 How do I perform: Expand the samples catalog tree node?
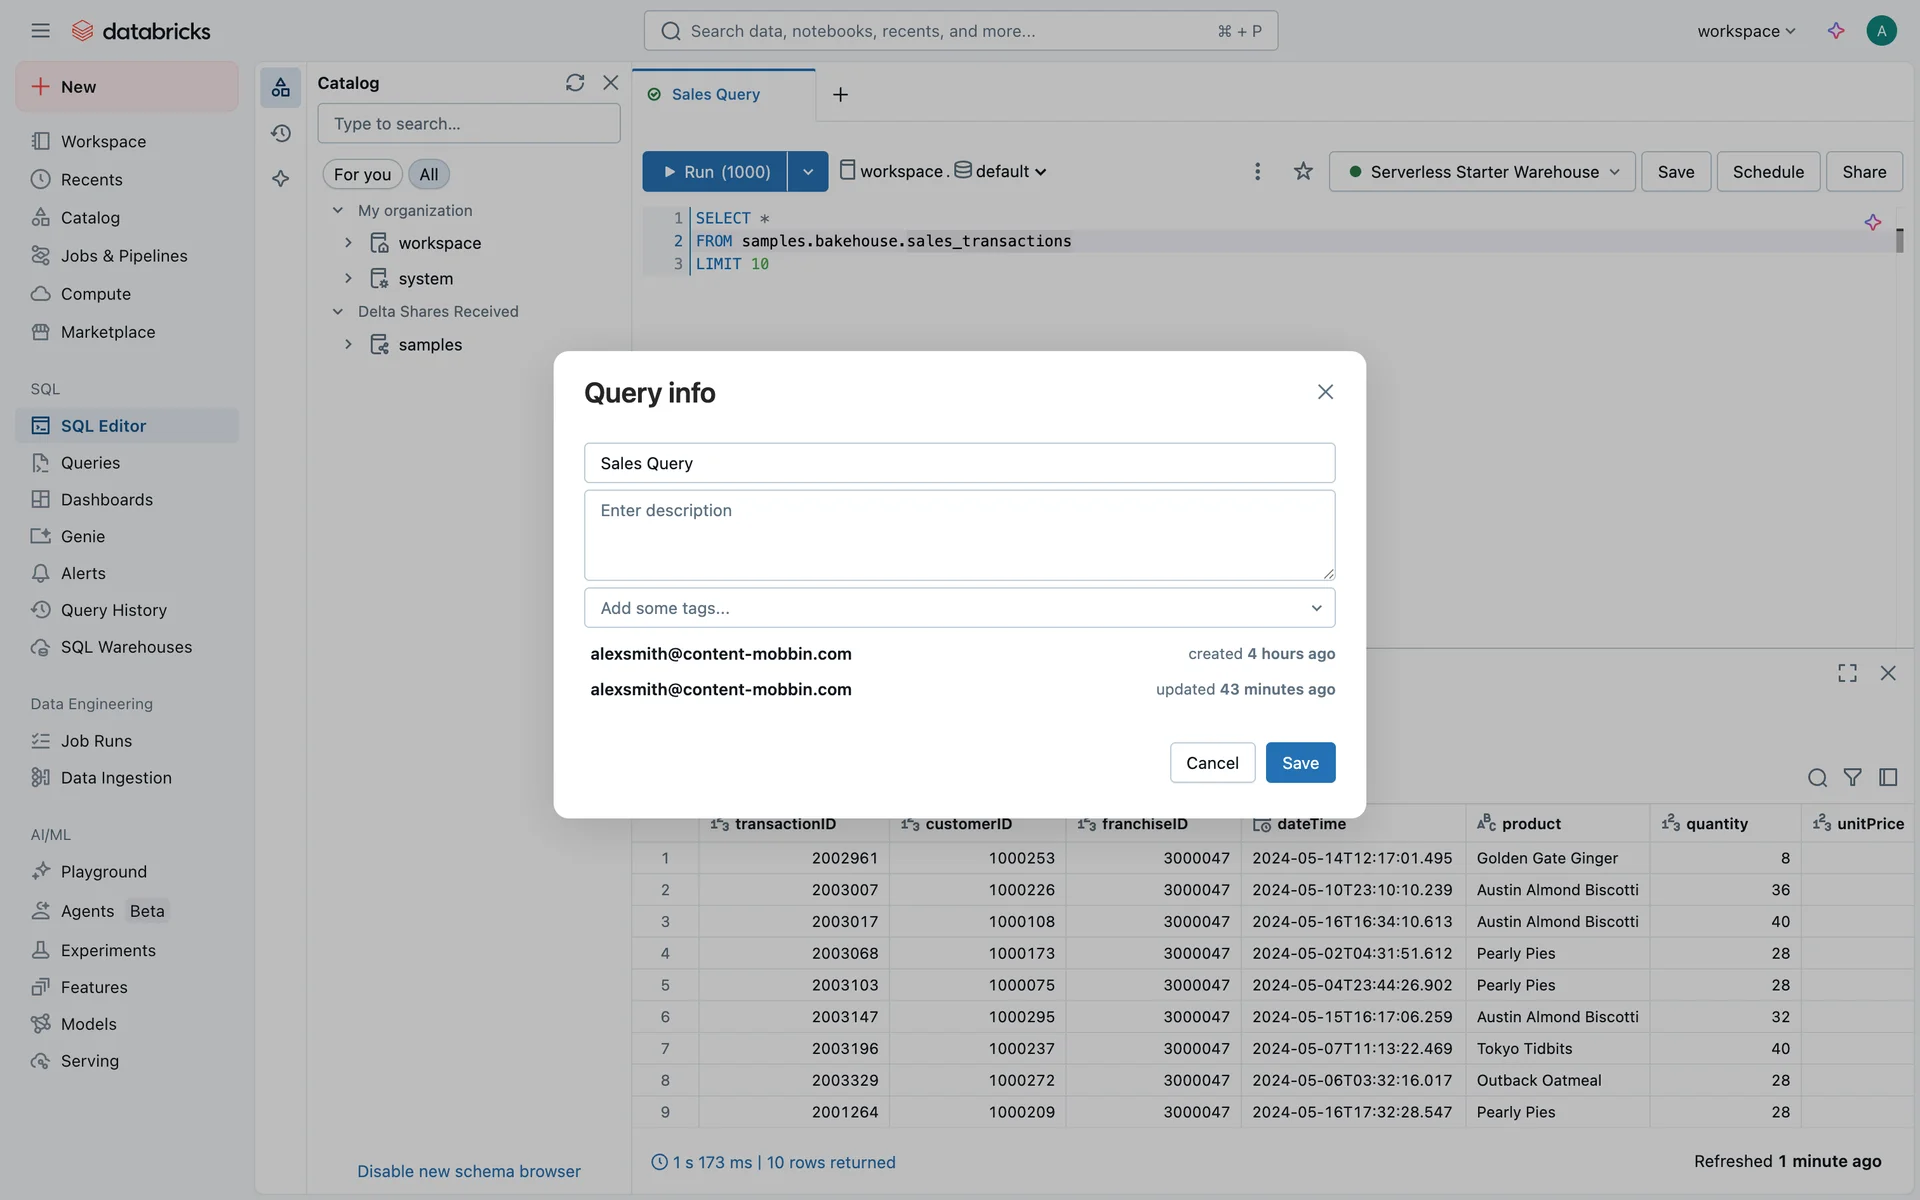coord(348,344)
